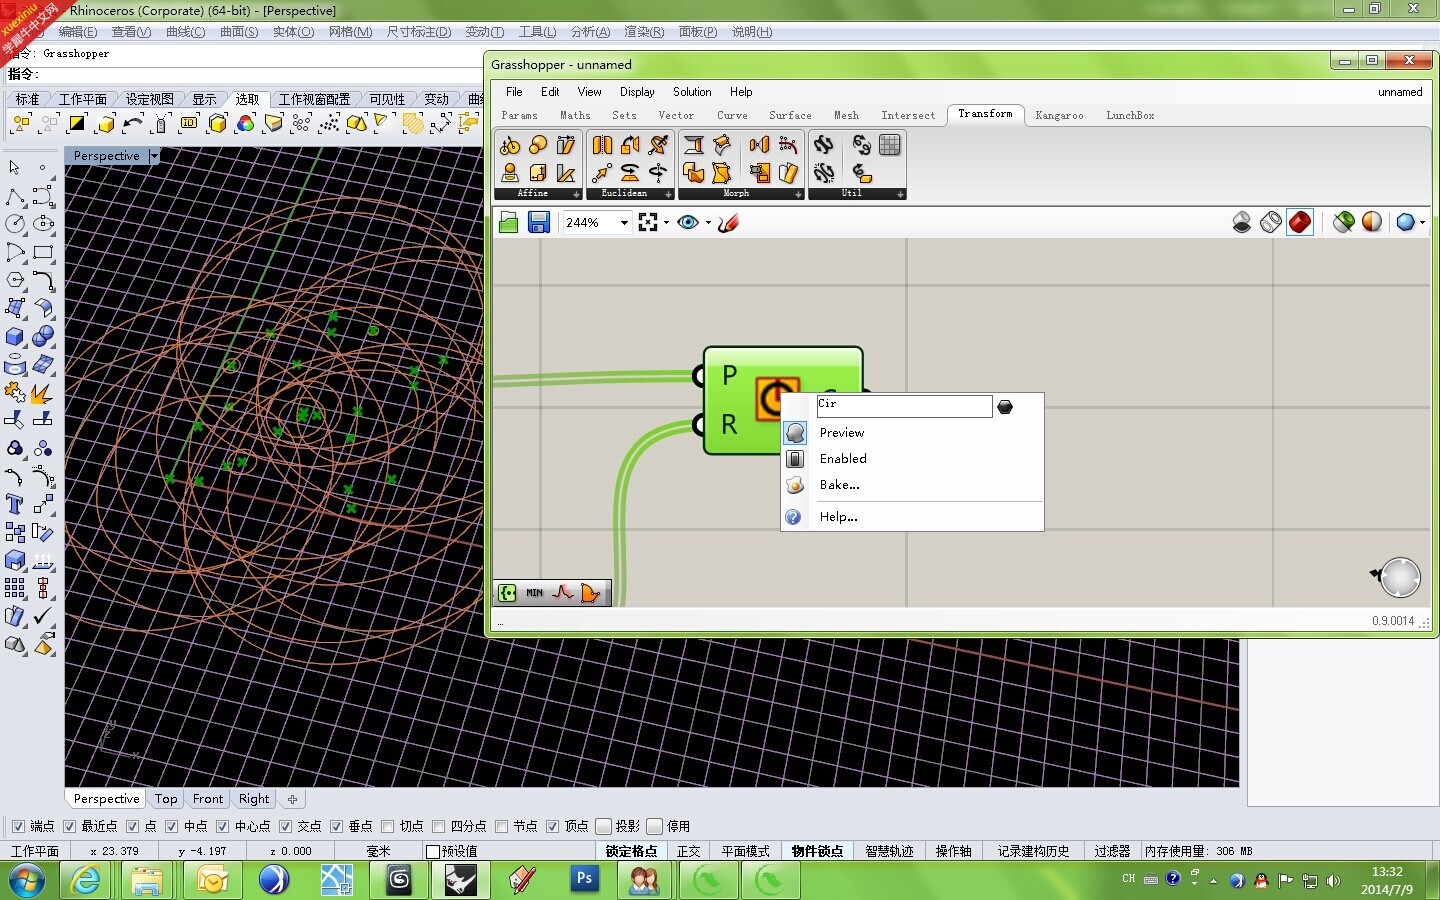Click the Windows Start button
1440x900 pixels.
(x=26, y=880)
